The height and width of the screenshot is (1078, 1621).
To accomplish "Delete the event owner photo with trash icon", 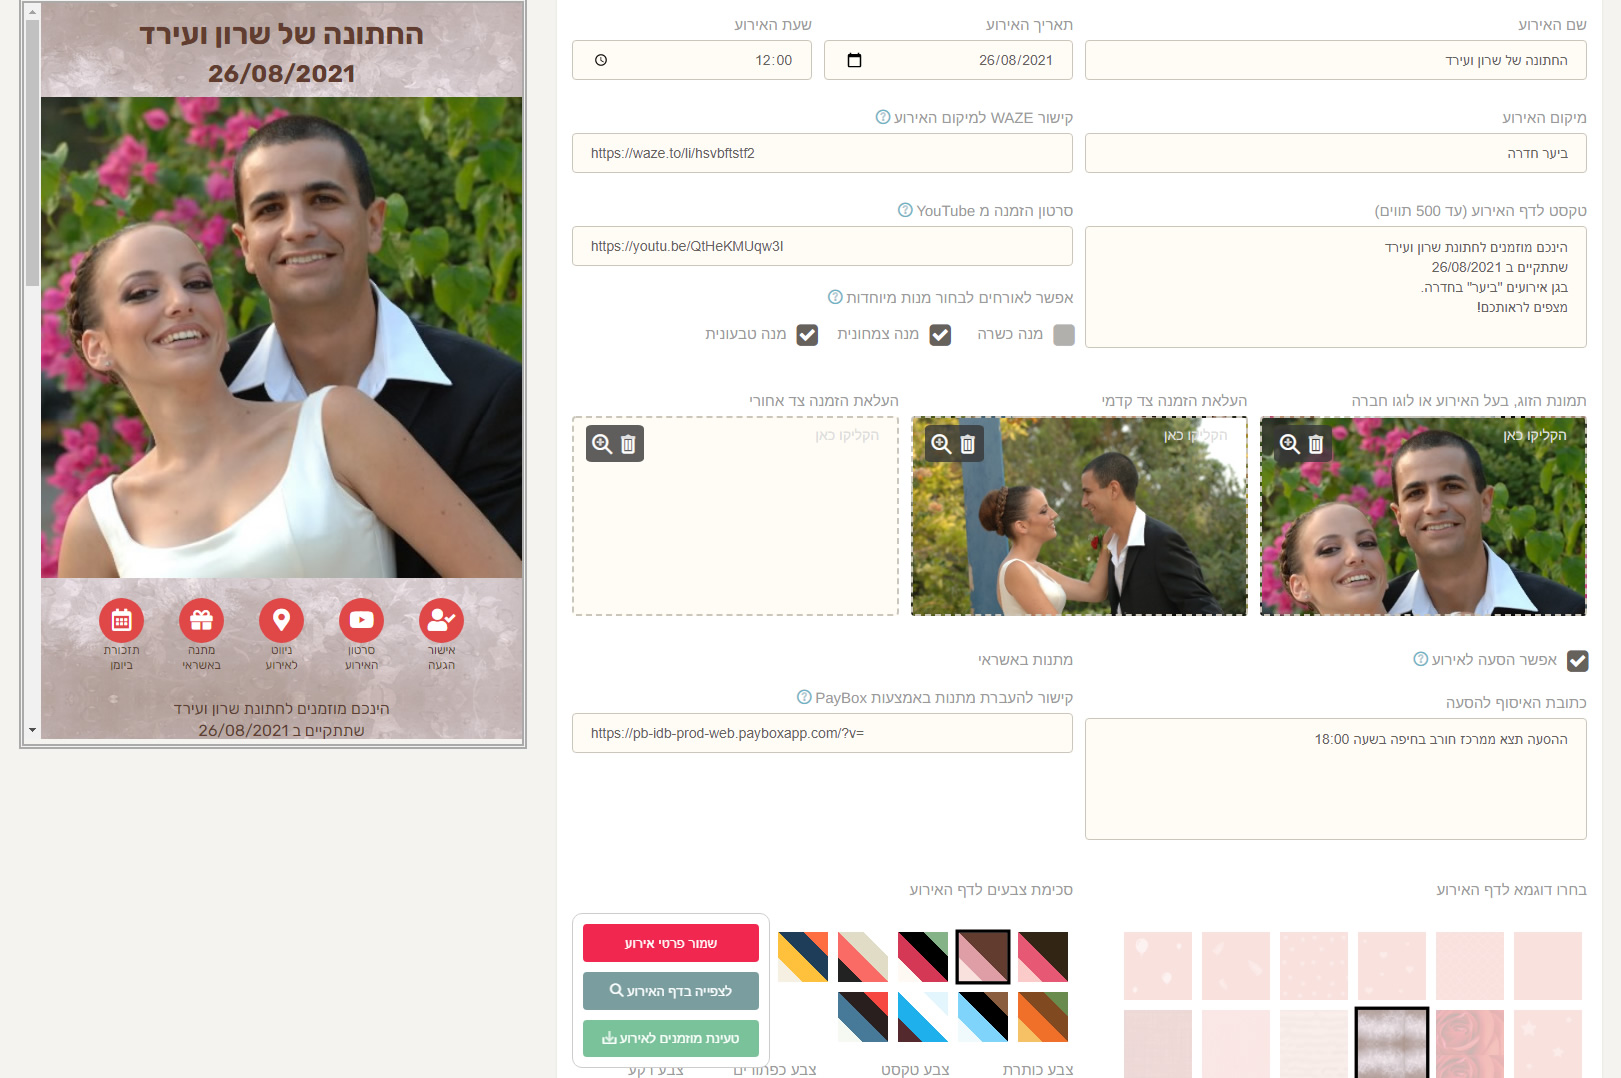I will [x=1316, y=444].
